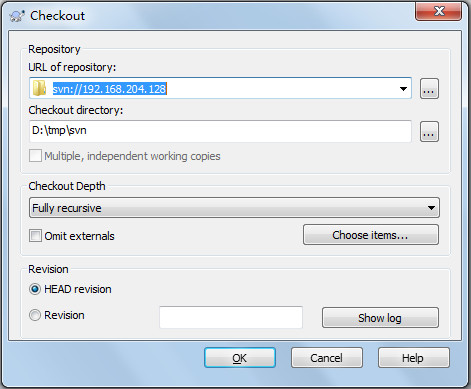The image size is (471, 389).
Task: Click the Fully recursive combo box text
Action: click(67, 208)
